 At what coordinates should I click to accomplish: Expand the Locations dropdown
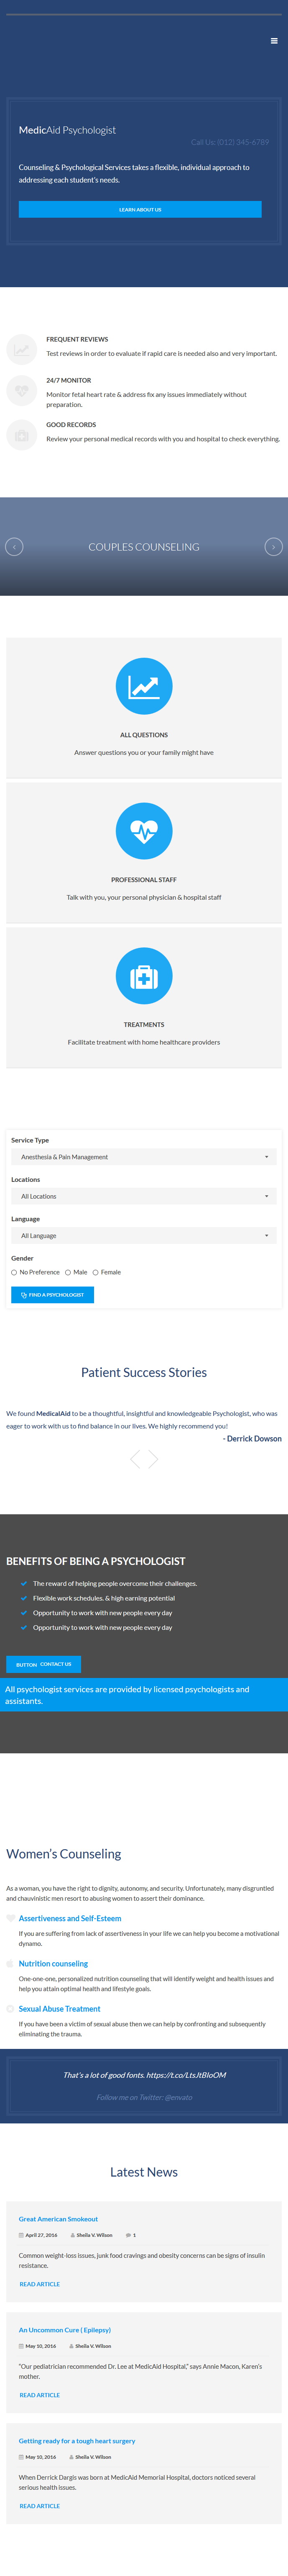[144, 1196]
